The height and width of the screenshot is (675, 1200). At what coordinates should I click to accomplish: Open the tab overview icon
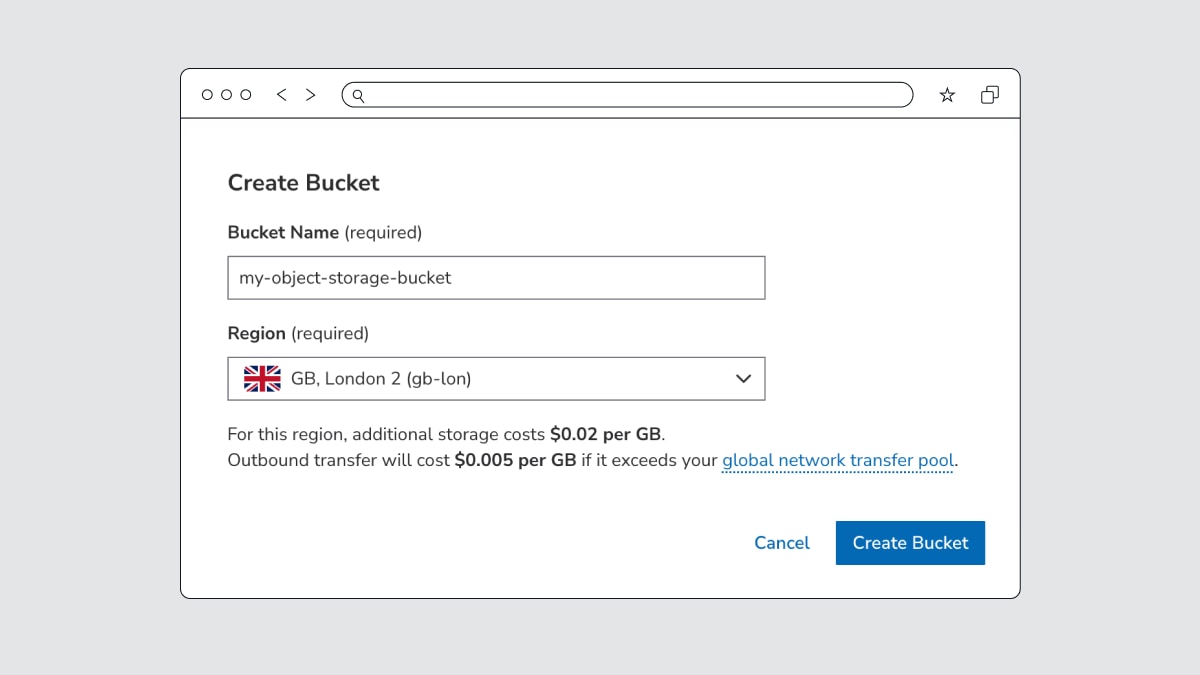[990, 94]
